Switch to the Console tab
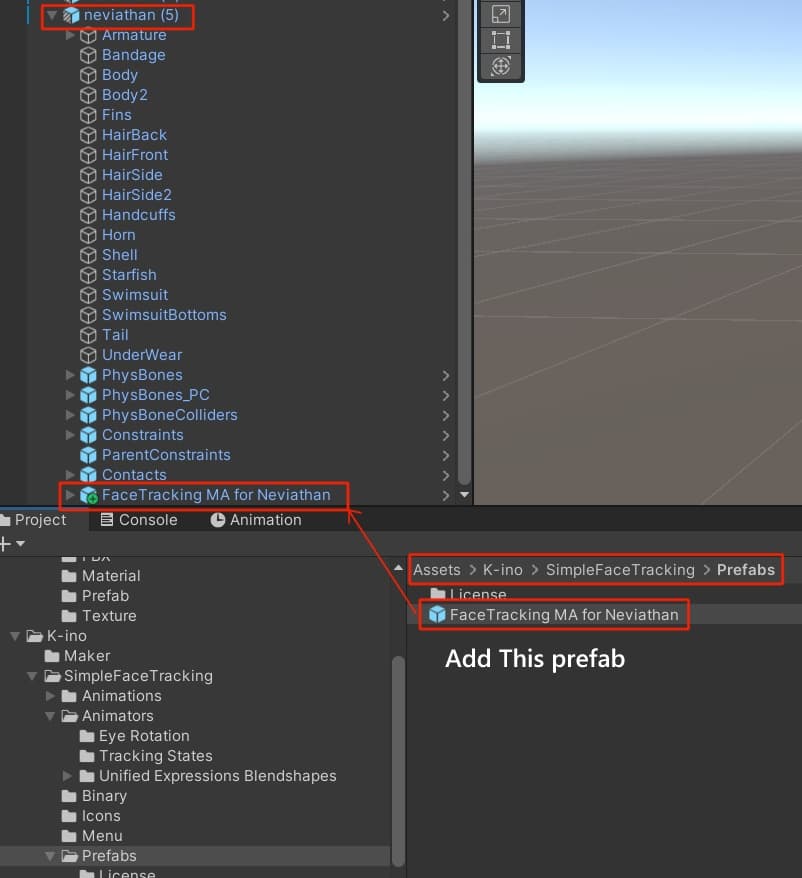The width and height of the screenshot is (802, 878). (139, 520)
